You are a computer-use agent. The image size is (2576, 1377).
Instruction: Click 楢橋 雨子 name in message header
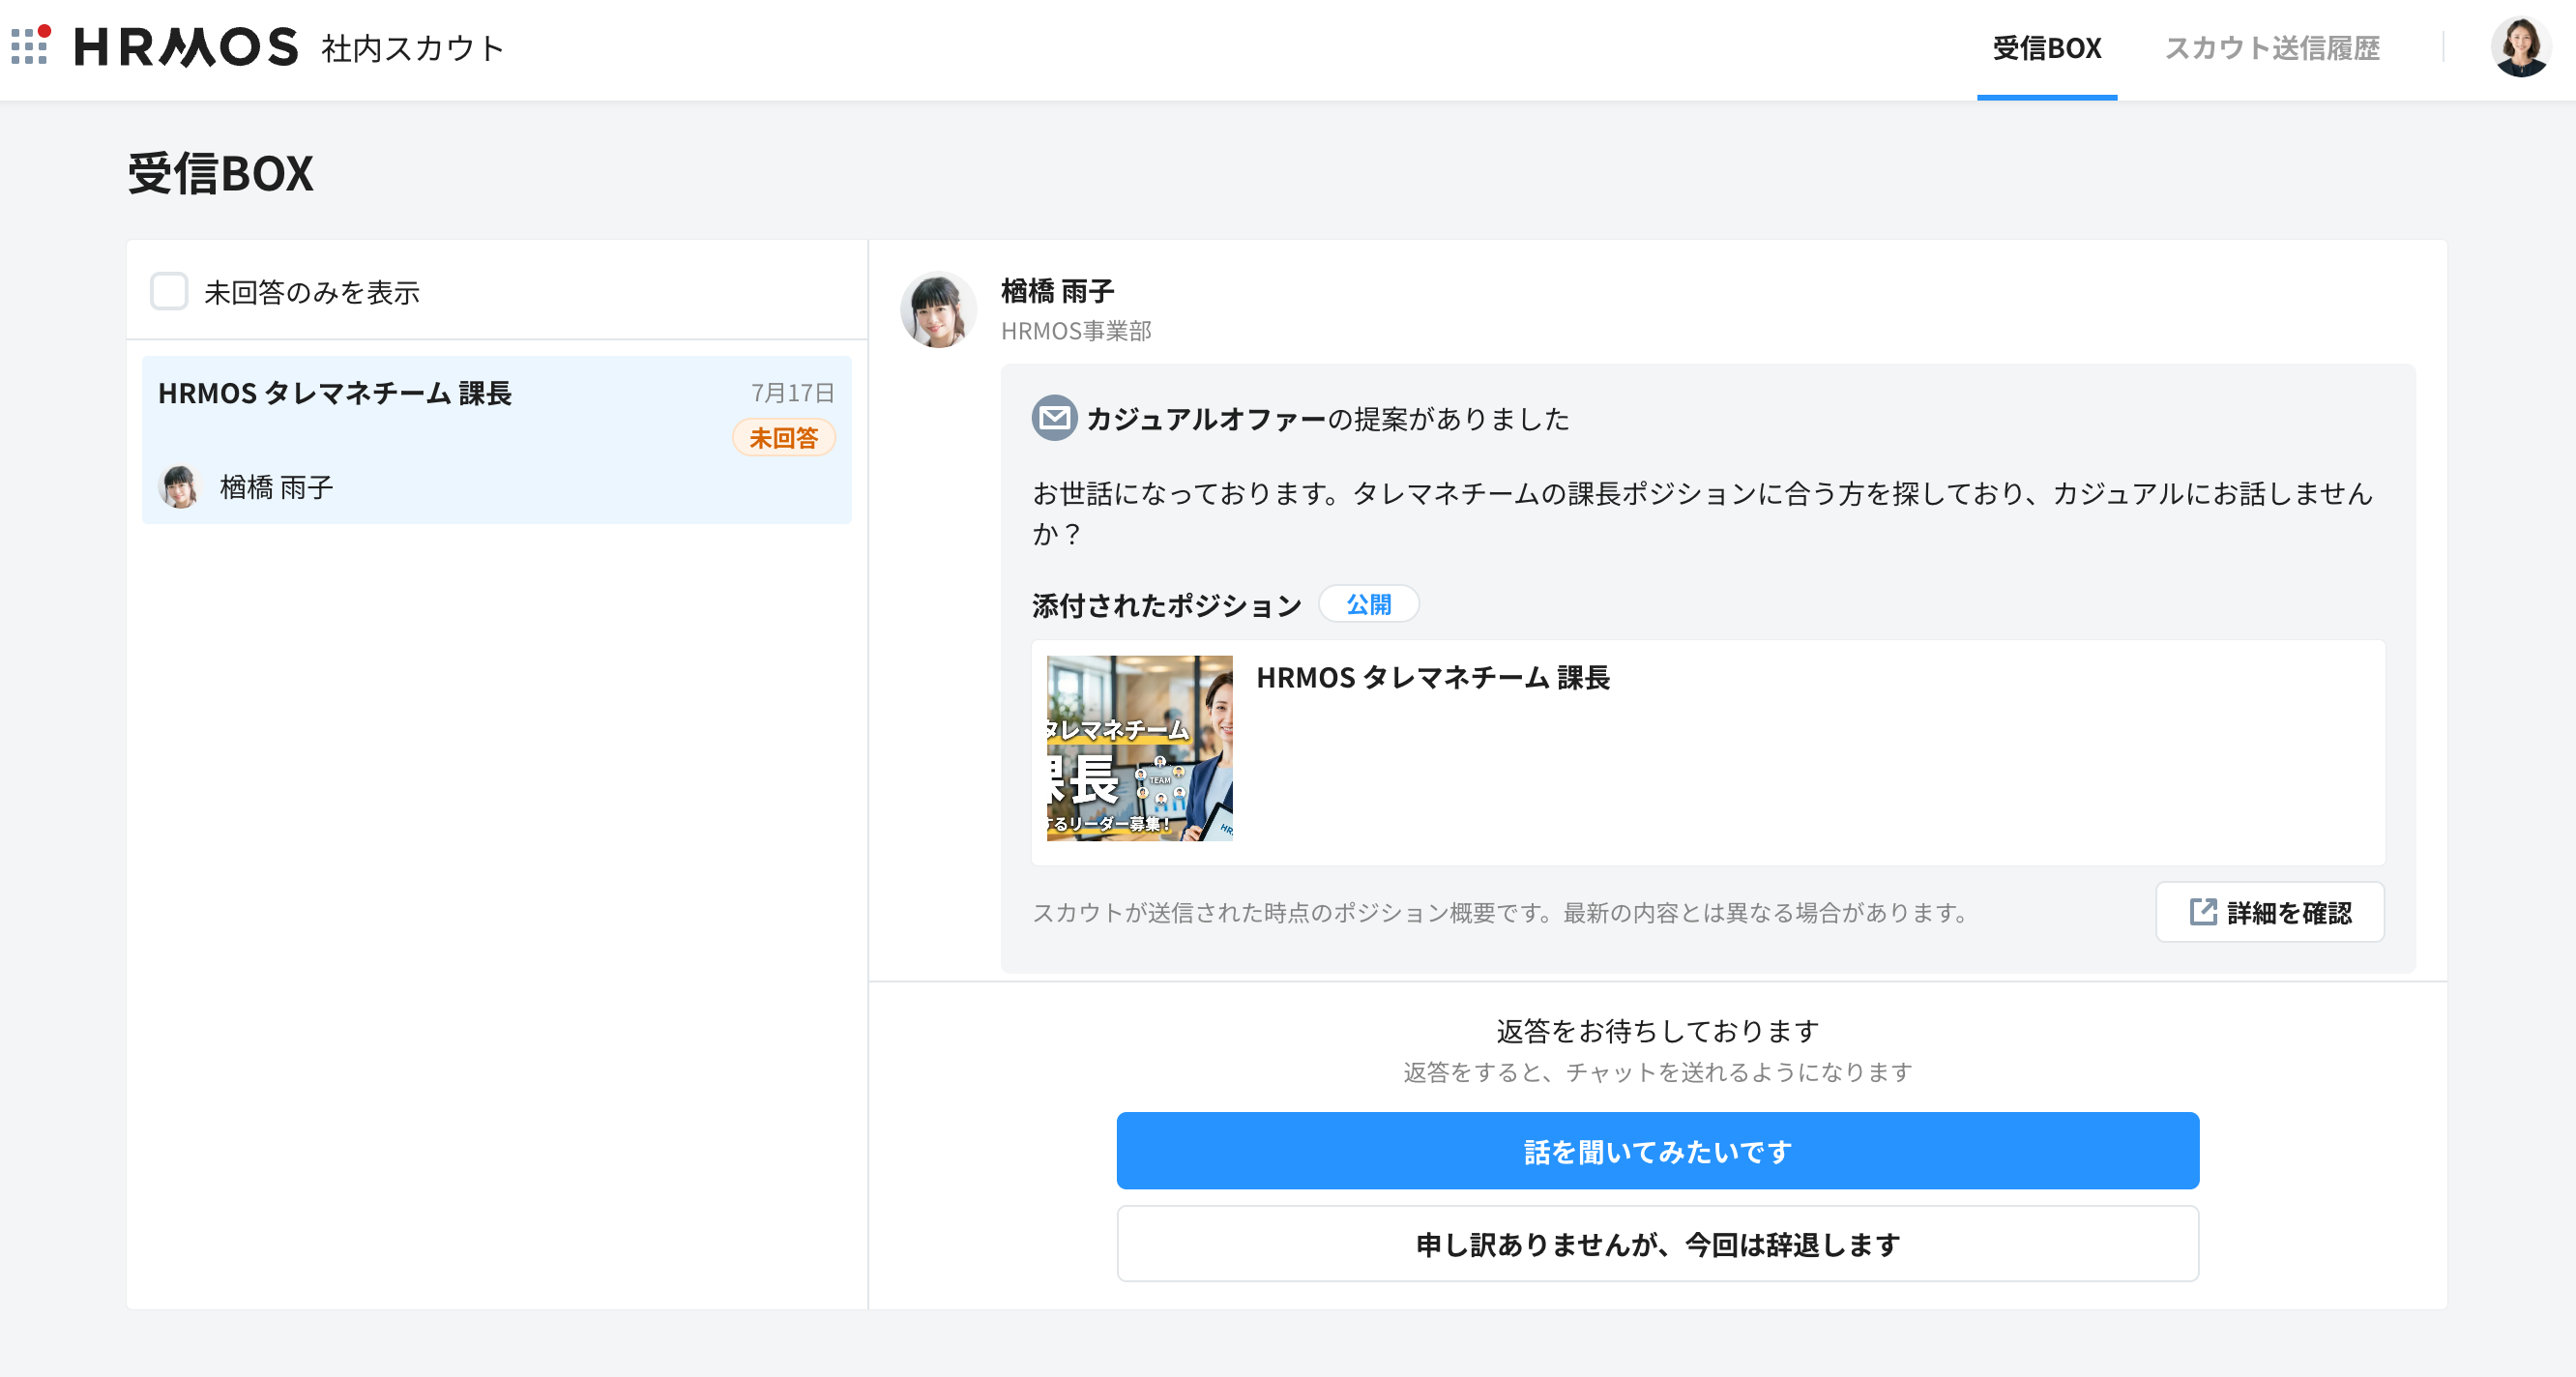(x=1057, y=292)
